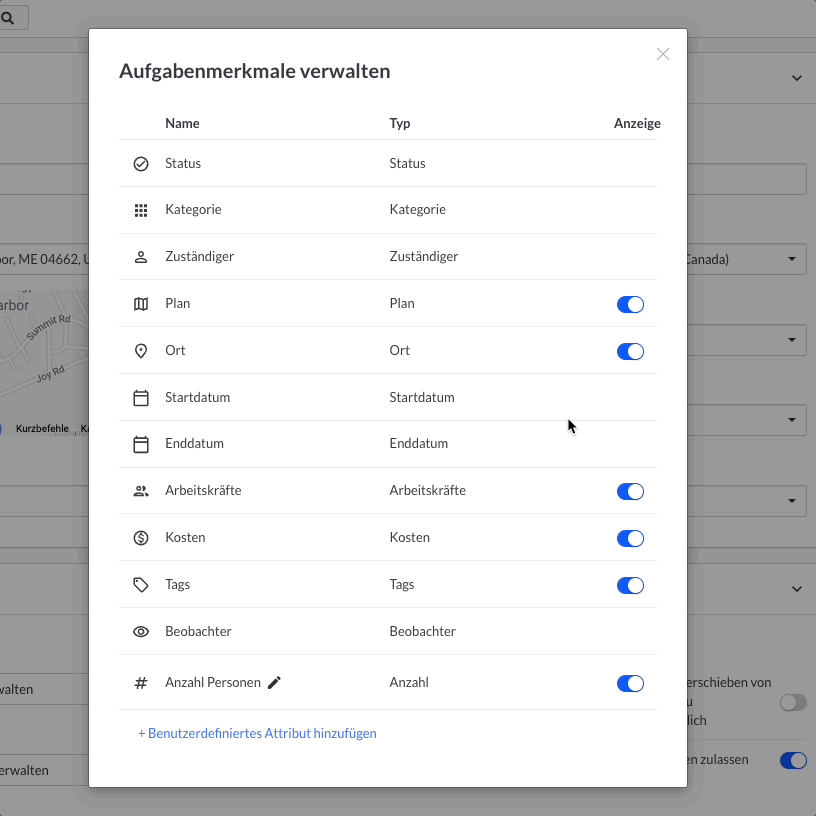Close the Aufgabenmerkmale verwalten dialog

663,54
